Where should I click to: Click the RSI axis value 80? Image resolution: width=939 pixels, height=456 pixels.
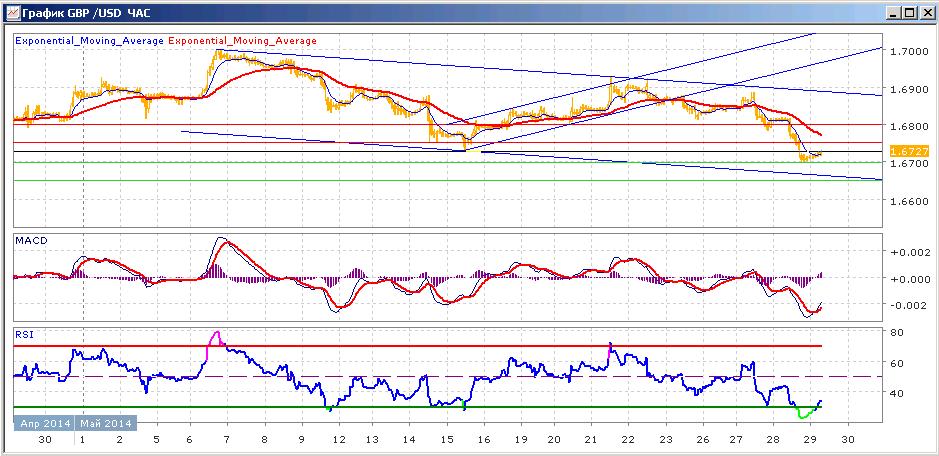click(x=897, y=333)
